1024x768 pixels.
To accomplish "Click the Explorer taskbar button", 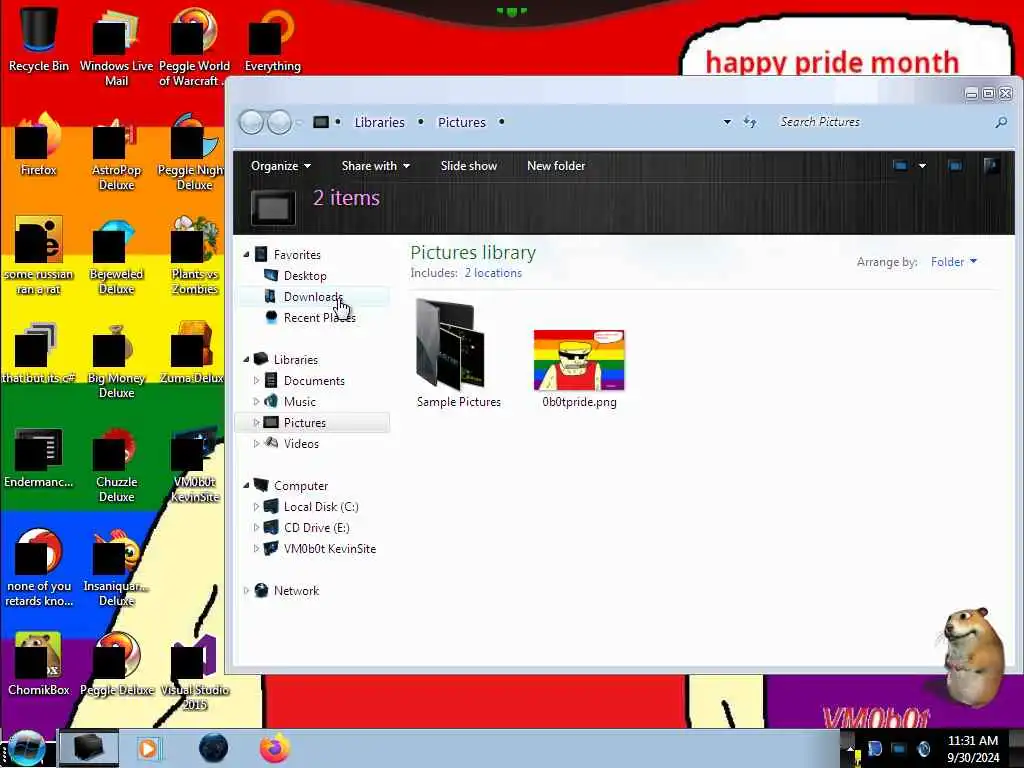I will point(89,748).
